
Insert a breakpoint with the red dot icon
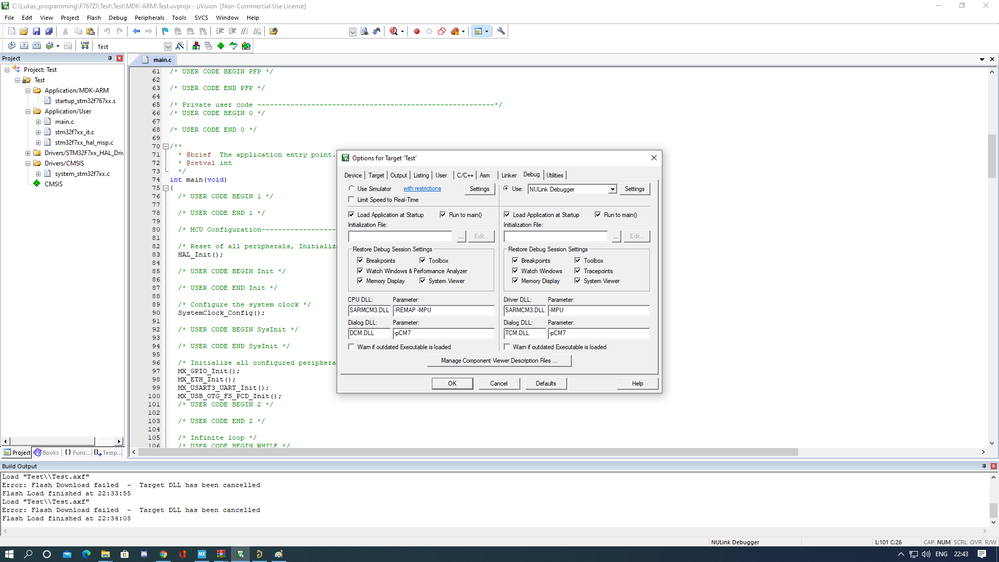417,31
